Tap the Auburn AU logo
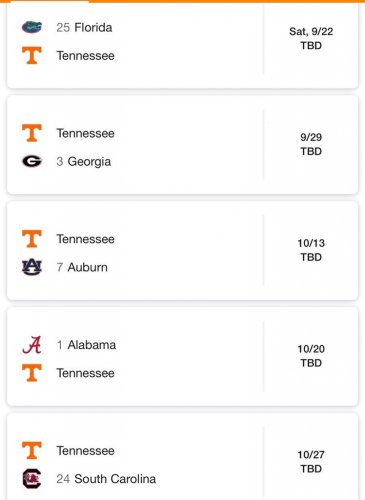 pos(32,267)
